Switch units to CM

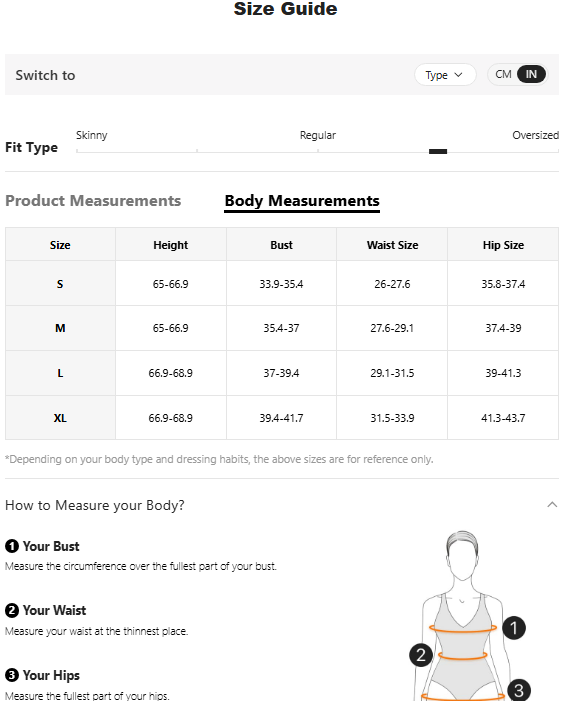click(x=503, y=74)
